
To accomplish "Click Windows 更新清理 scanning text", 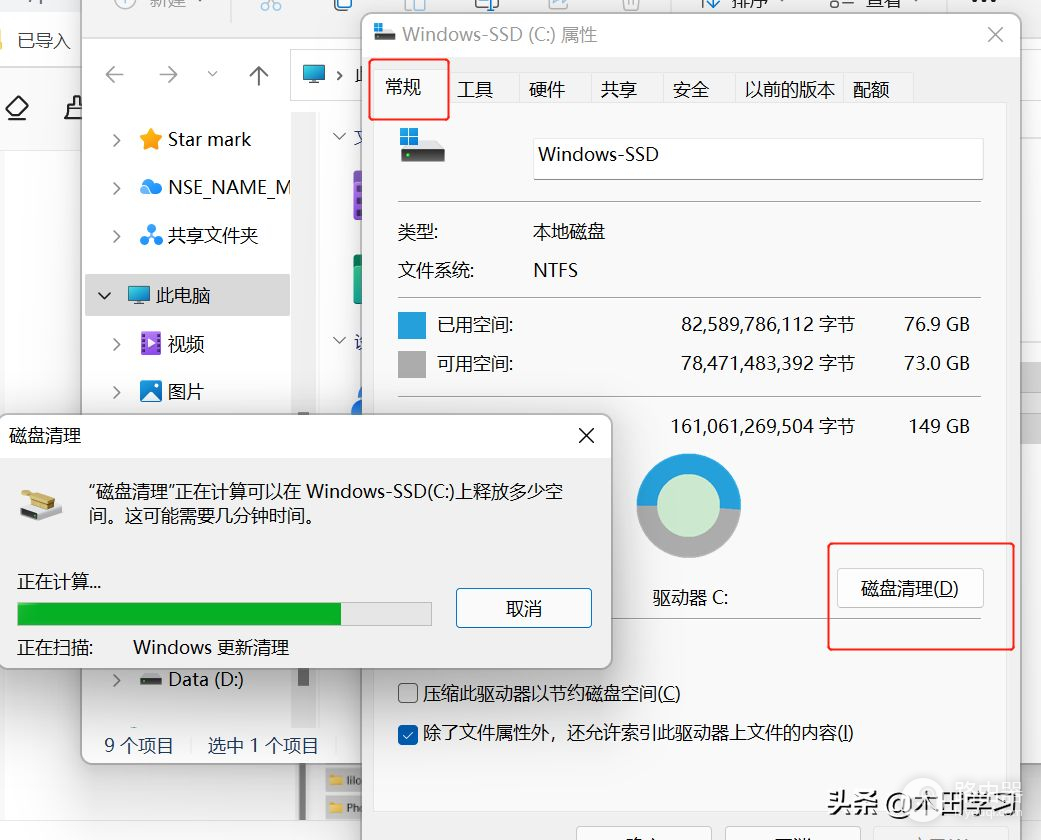I will [x=211, y=647].
